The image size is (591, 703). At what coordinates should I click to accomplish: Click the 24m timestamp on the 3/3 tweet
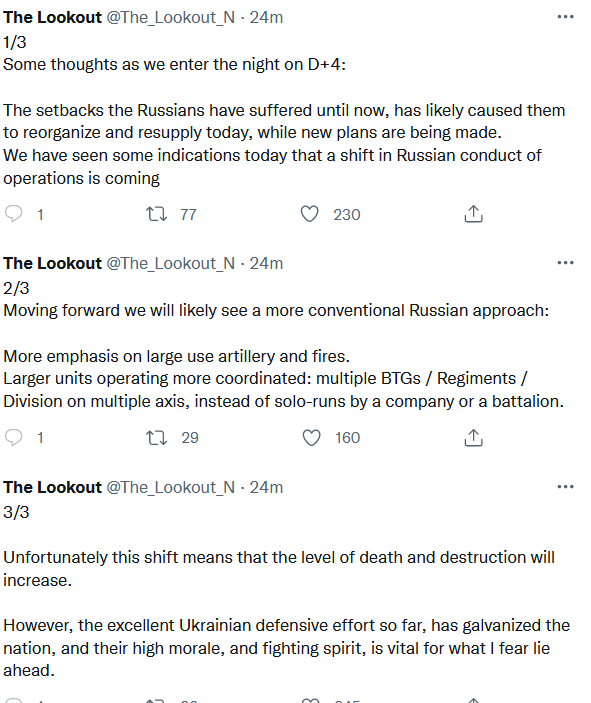tap(266, 487)
